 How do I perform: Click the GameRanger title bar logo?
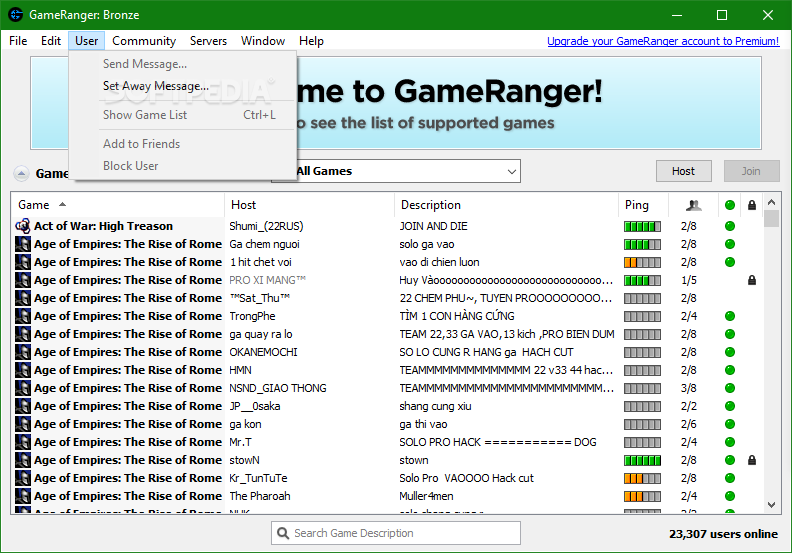(x=15, y=15)
